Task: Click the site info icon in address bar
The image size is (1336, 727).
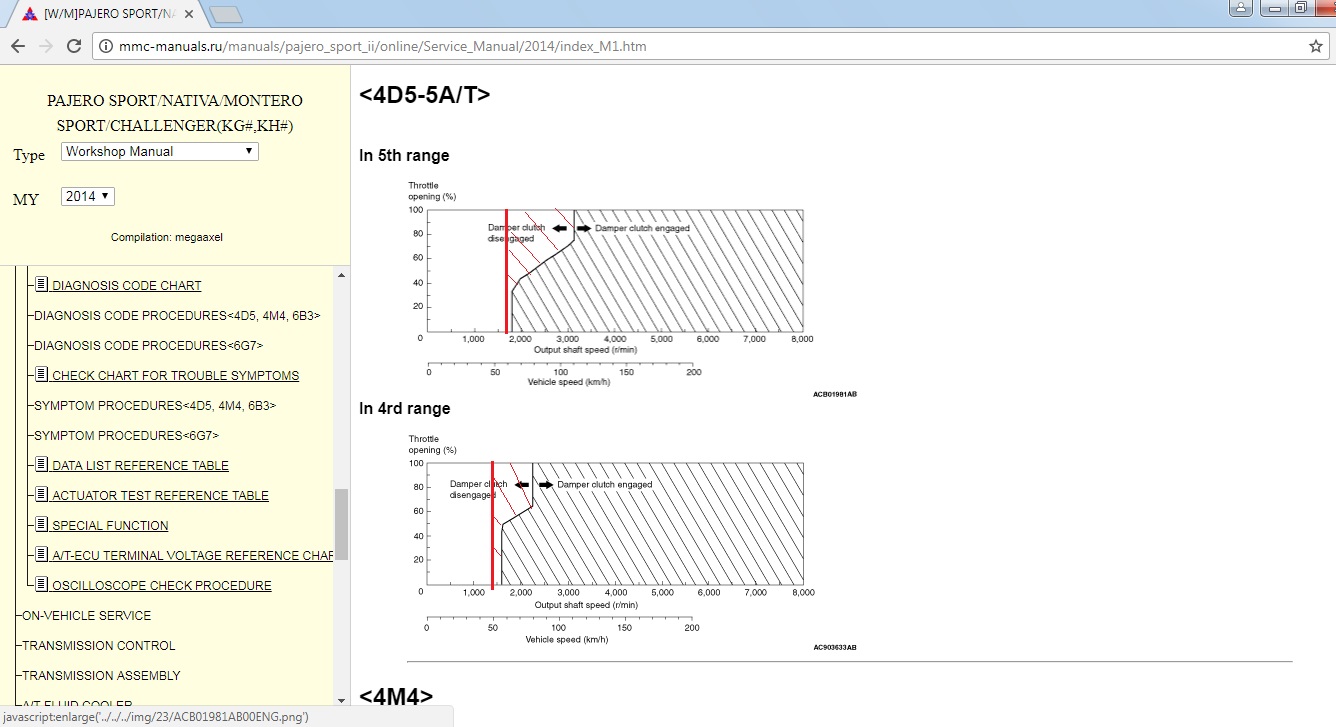Action: pos(106,46)
